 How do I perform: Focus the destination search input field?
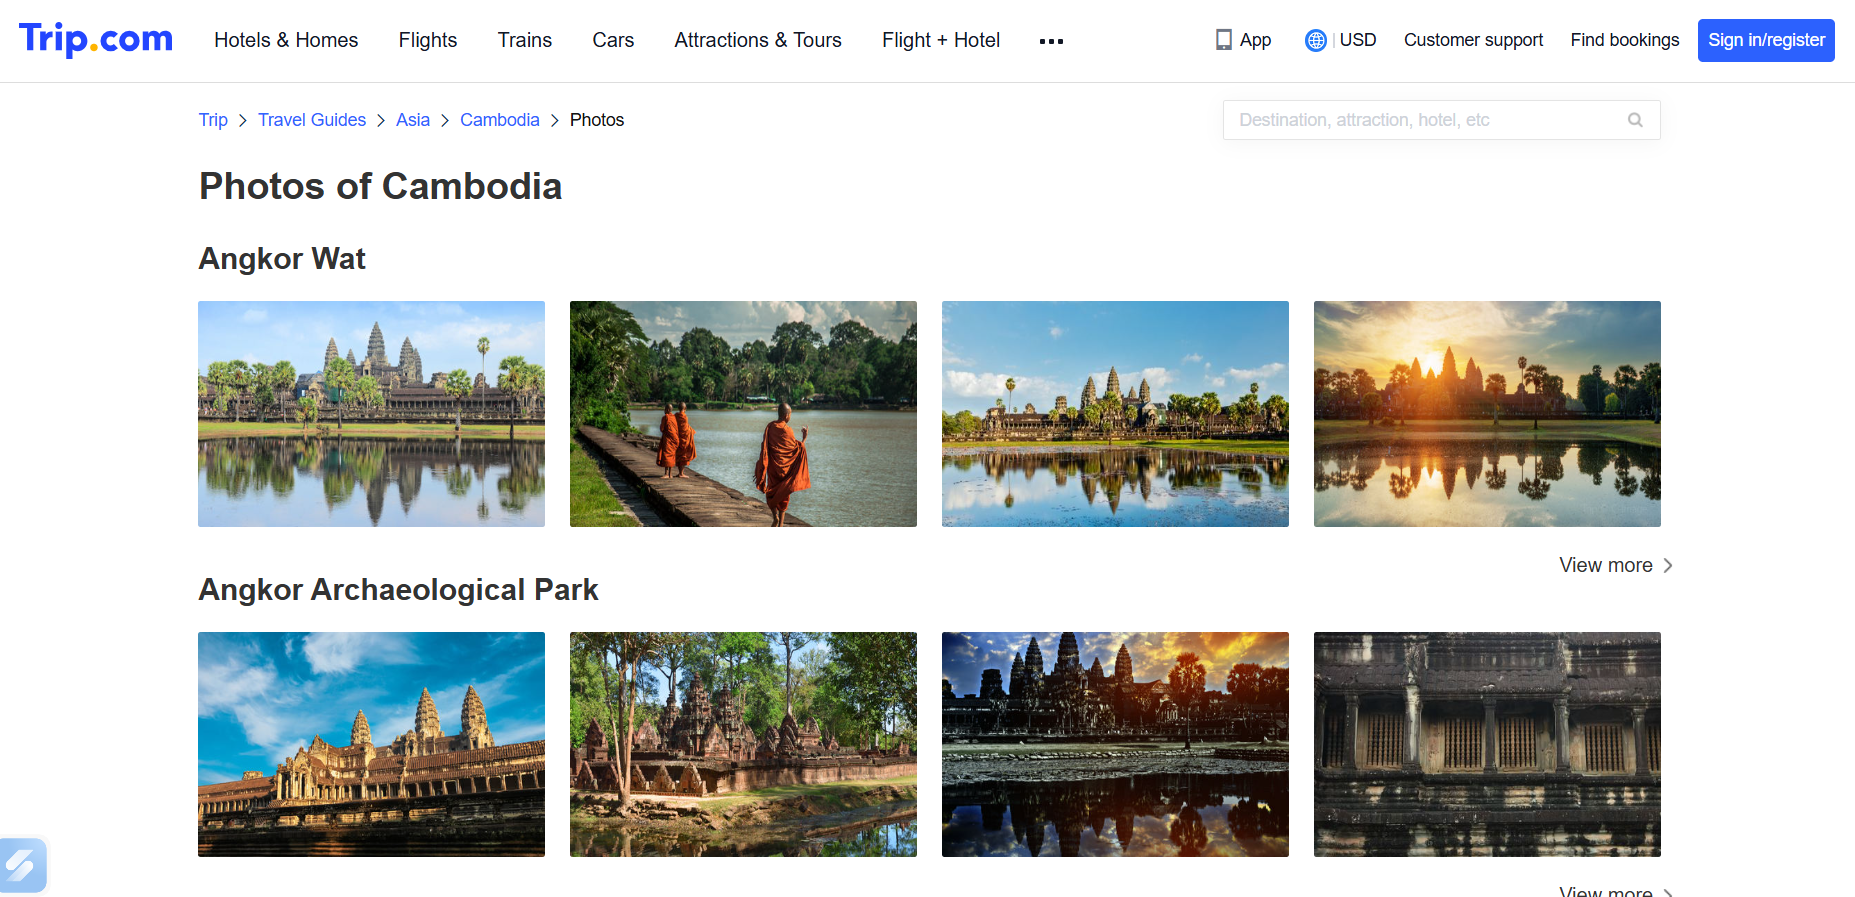1441,120
